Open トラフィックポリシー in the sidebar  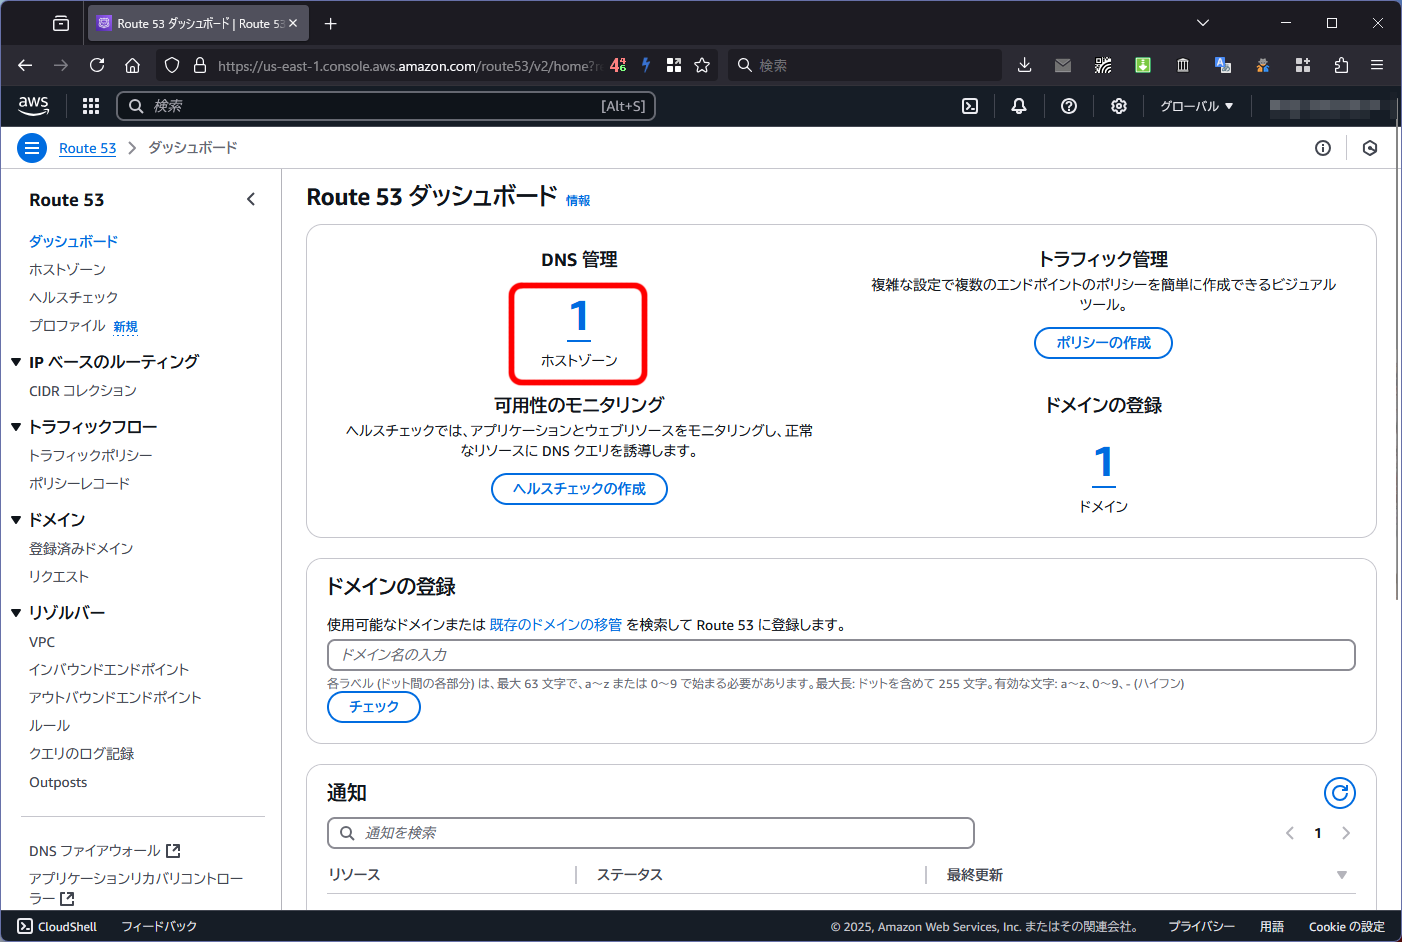(90, 455)
